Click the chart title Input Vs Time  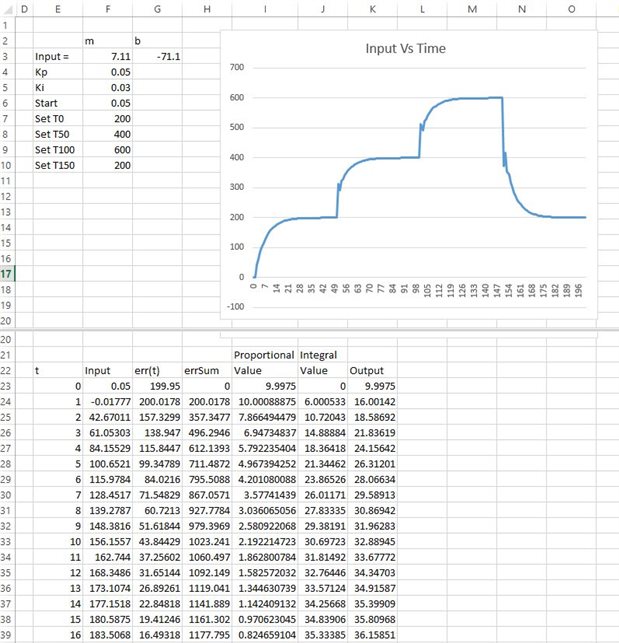coord(405,48)
